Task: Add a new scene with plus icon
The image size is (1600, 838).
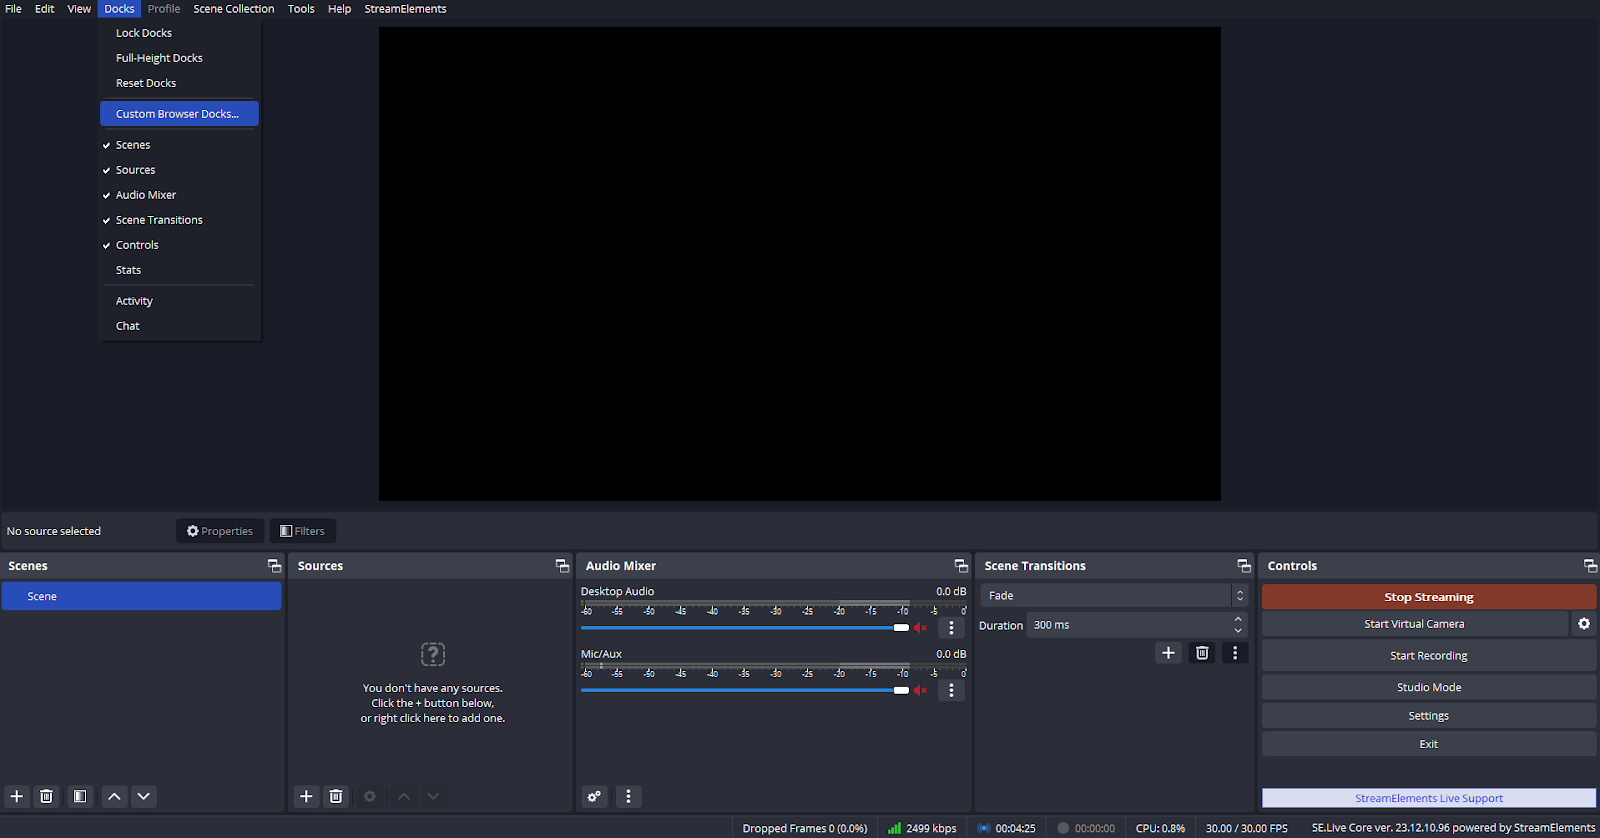Action: click(16, 796)
